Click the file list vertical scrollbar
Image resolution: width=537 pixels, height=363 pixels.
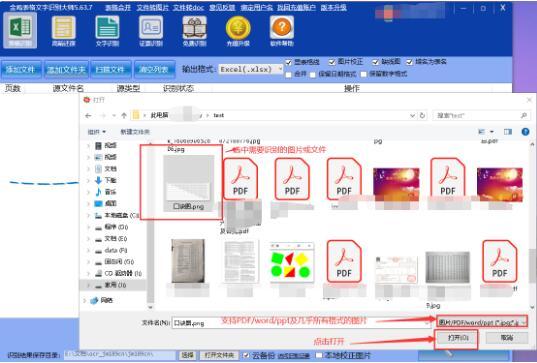[x=532, y=224]
